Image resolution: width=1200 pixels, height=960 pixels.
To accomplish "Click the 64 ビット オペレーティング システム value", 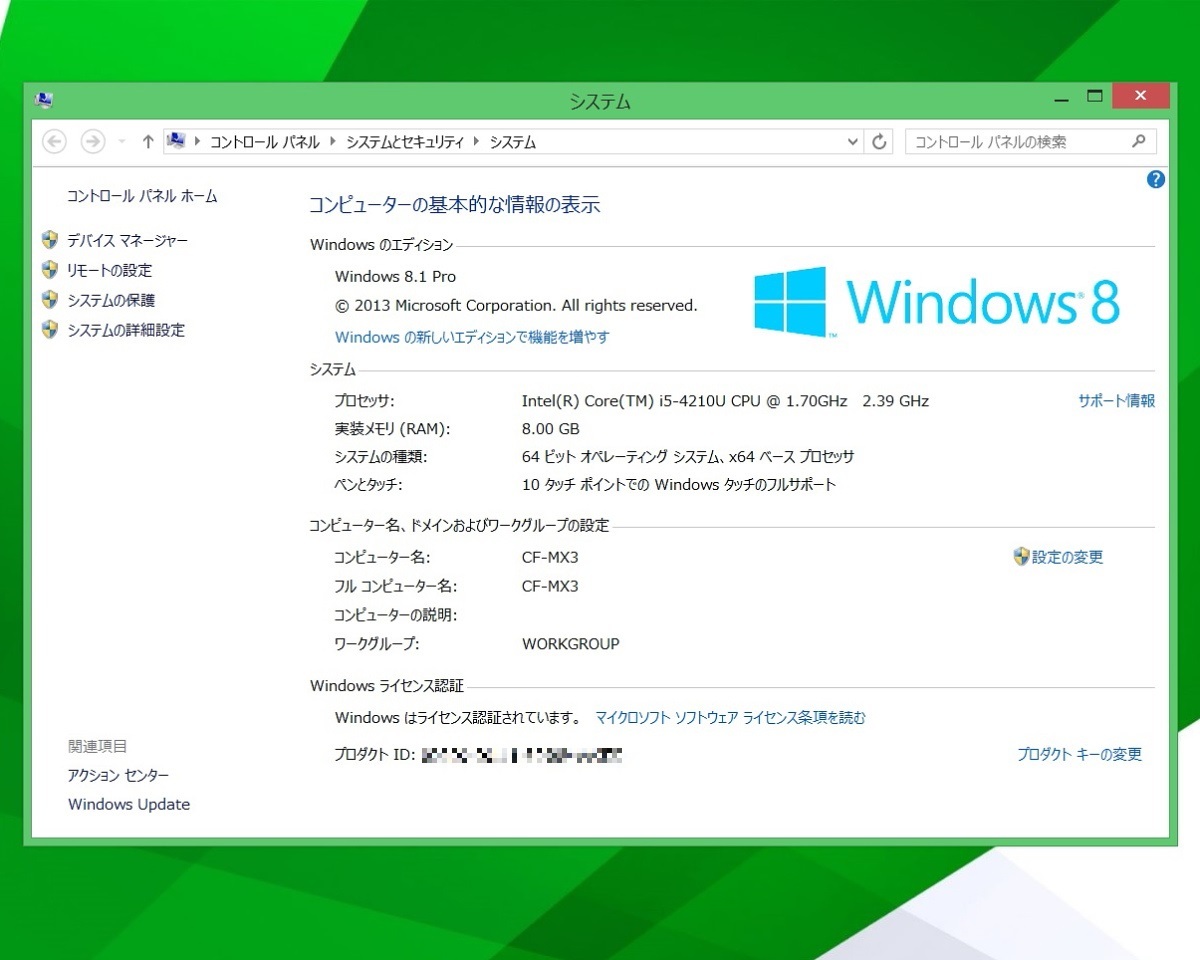I will coord(688,457).
